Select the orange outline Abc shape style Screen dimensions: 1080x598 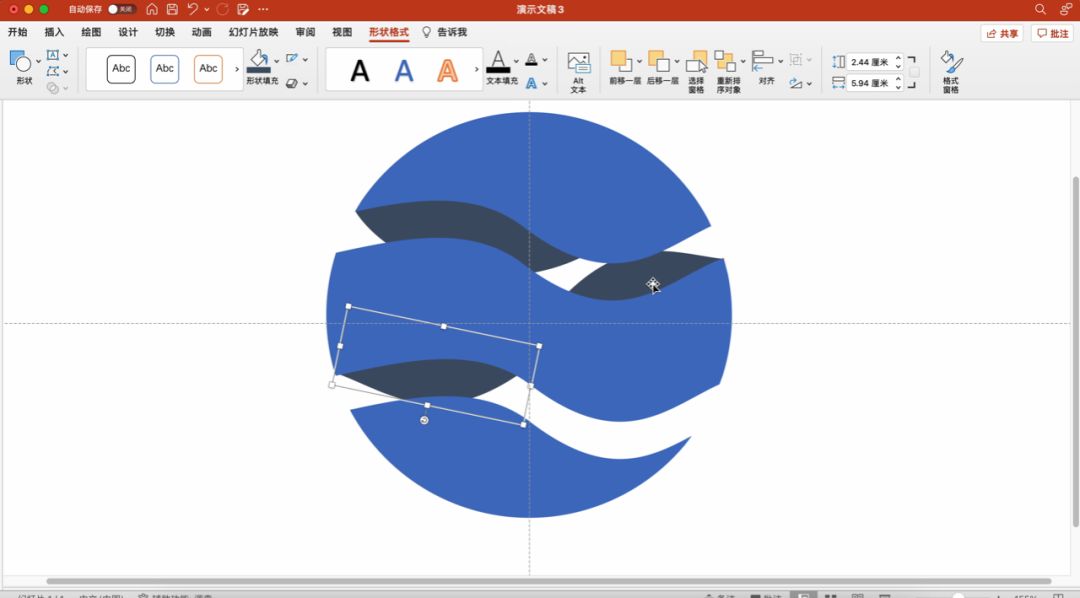[208, 69]
